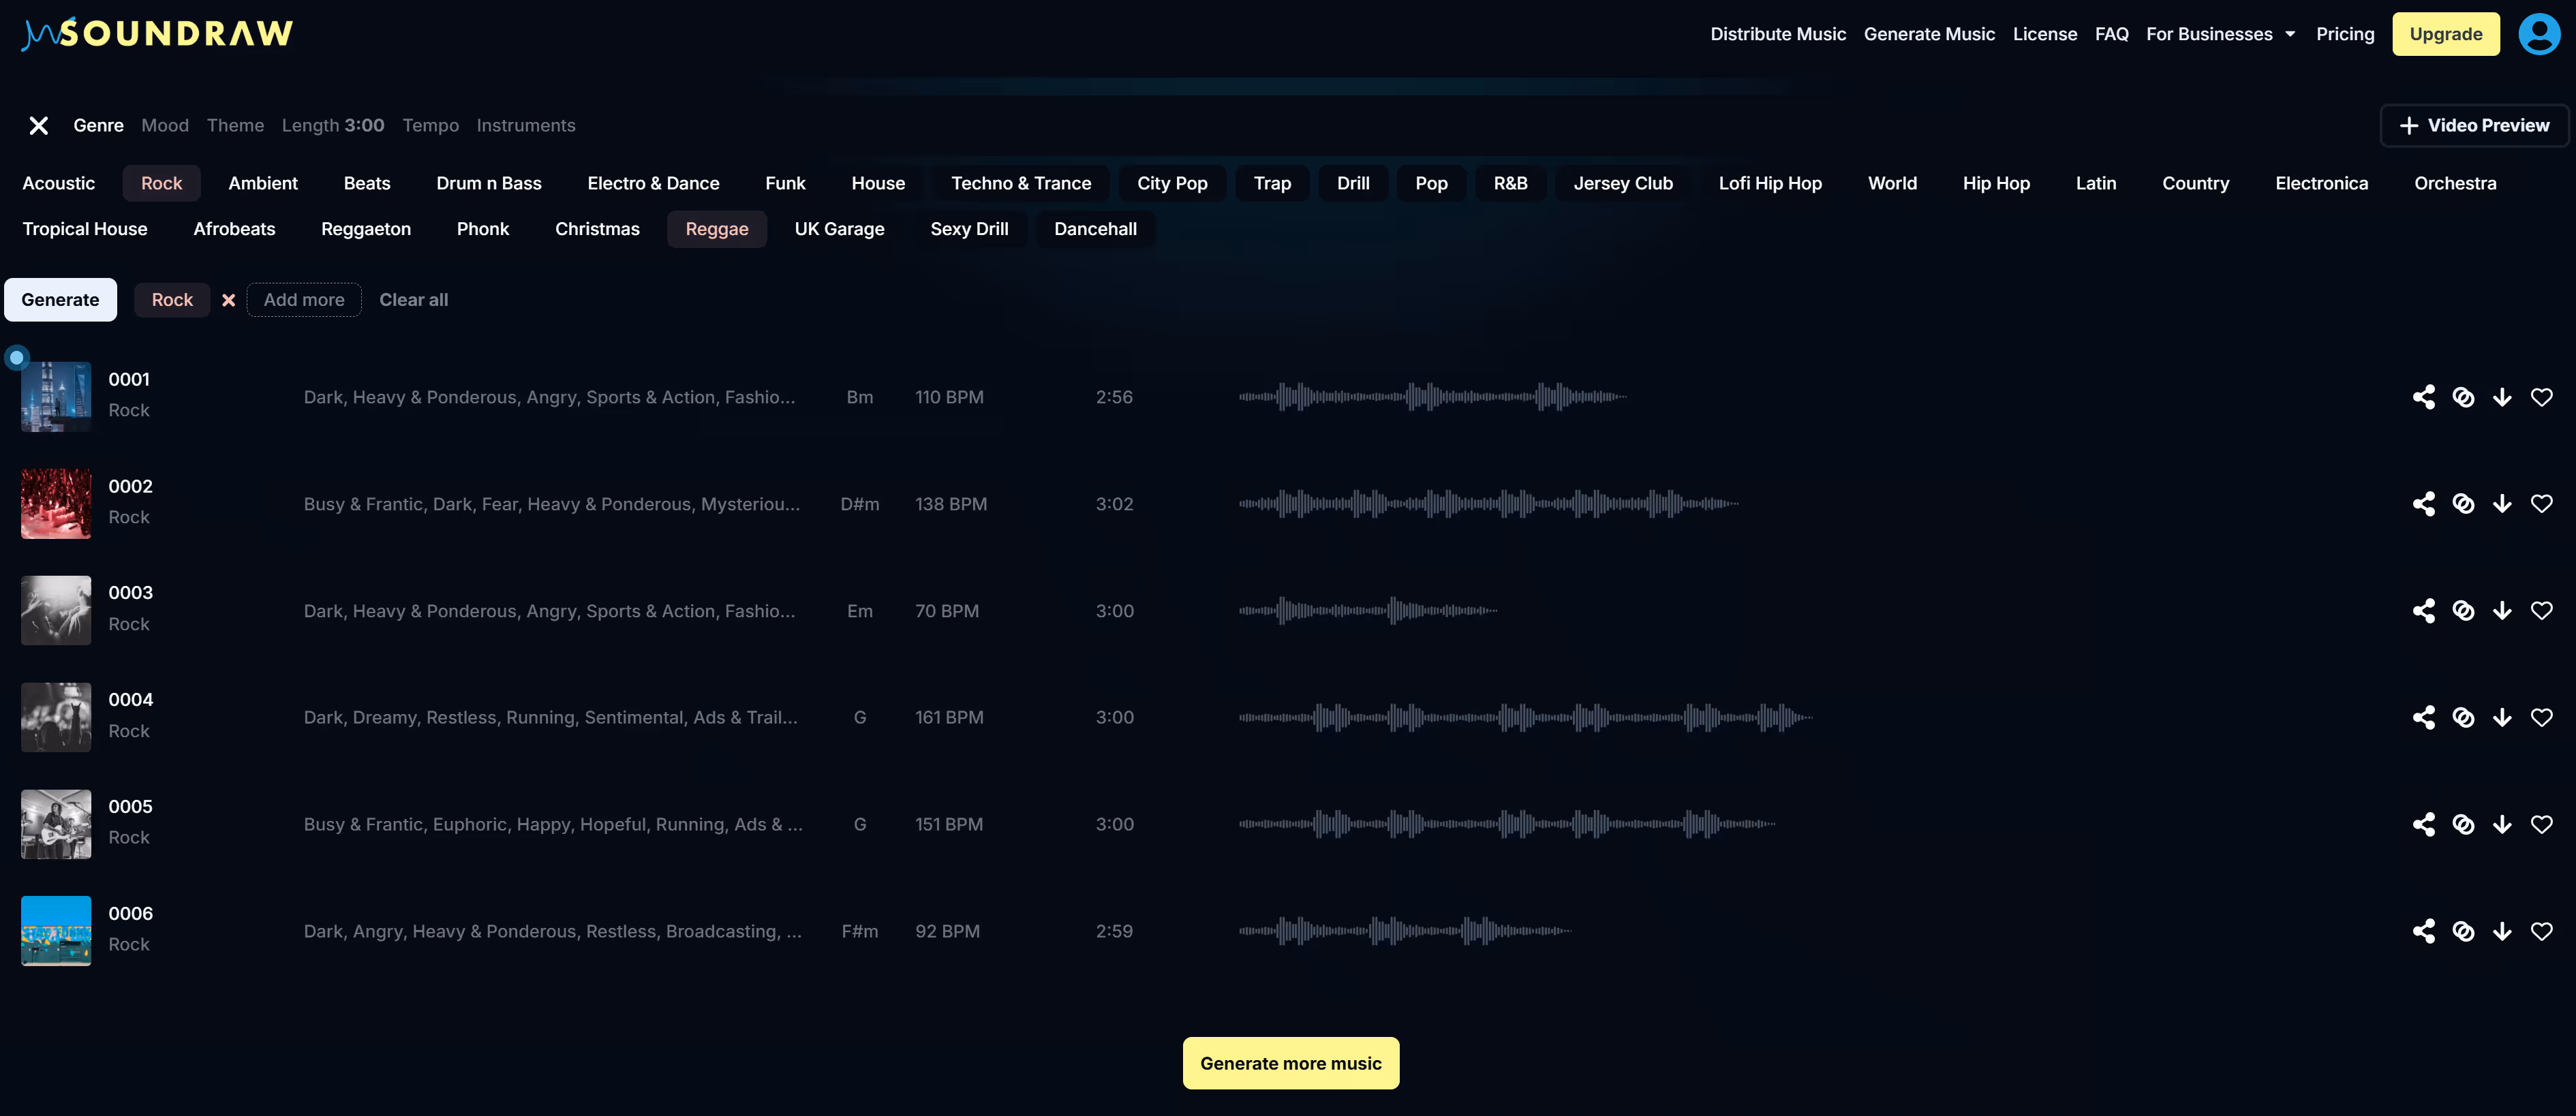Open the user account avatar
Screen dimensions: 2576x1116
click(x=2539, y=34)
